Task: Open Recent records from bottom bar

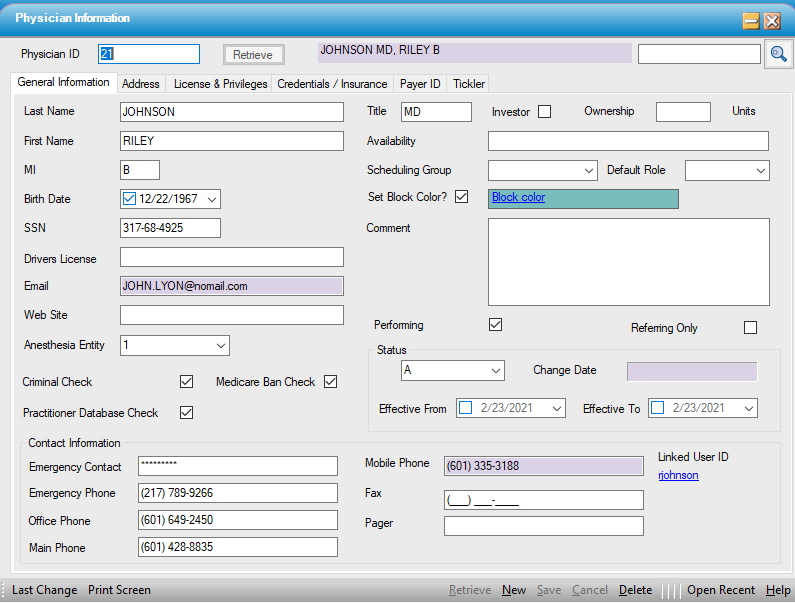Action: tap(721, 590)
